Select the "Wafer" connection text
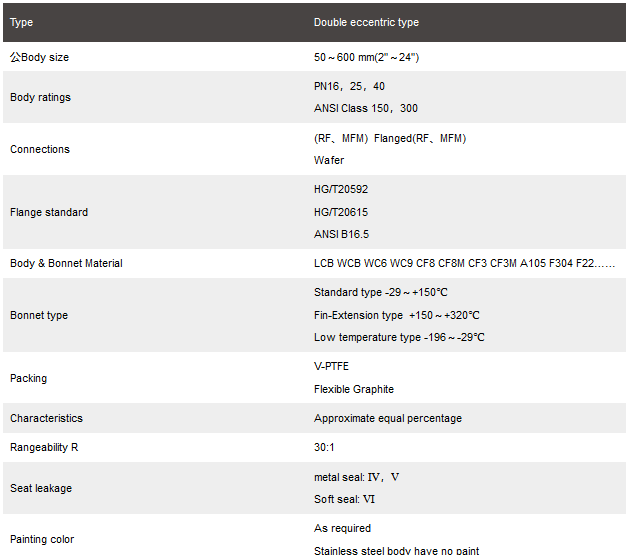 click(329, 160)
